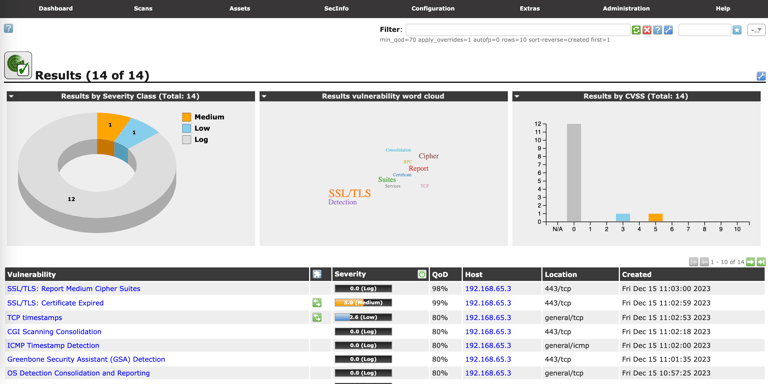Click the filter name field beside star icon
The height and width of the screenshot is (384, 768).
[x=704, y=30]
